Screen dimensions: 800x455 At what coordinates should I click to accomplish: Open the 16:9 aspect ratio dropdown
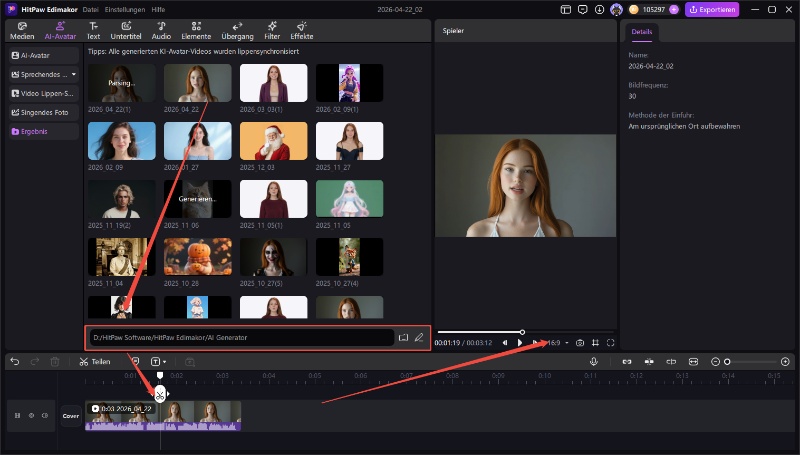coord(557,343)
